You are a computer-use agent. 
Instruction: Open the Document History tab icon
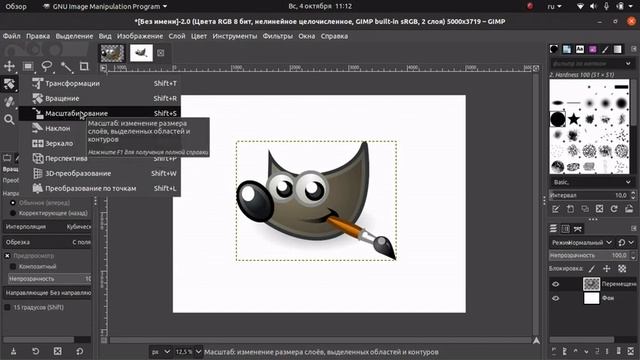[x=593, y=49]
